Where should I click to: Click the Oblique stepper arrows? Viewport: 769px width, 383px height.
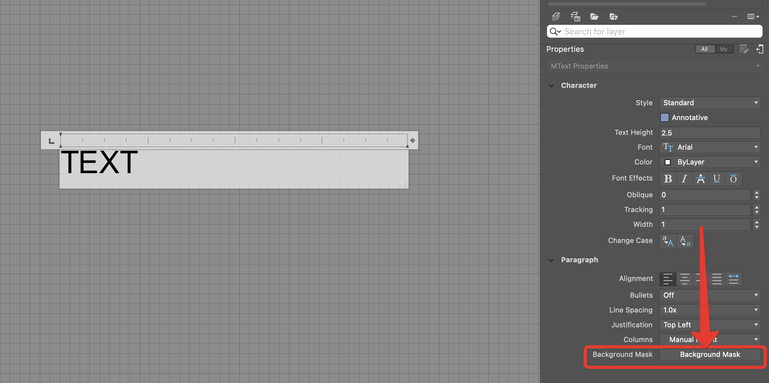pos(756,195)
